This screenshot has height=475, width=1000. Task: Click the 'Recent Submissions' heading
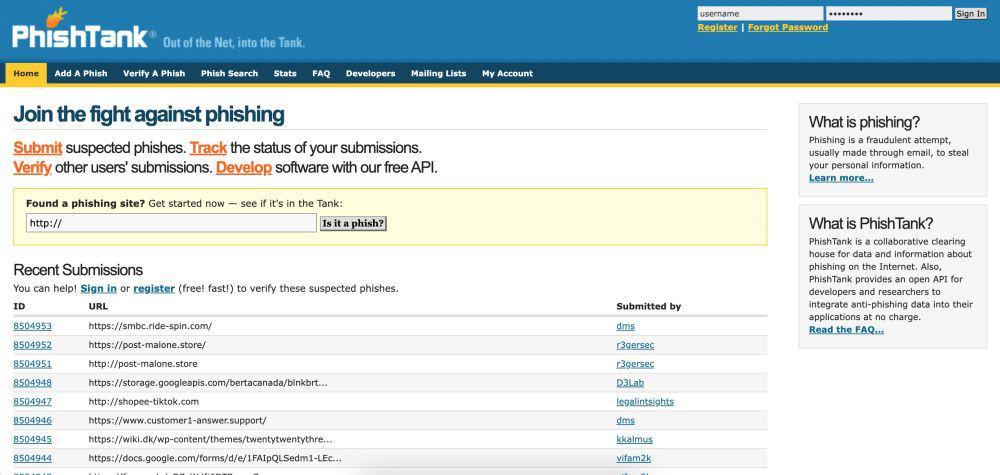pos(78,270)
